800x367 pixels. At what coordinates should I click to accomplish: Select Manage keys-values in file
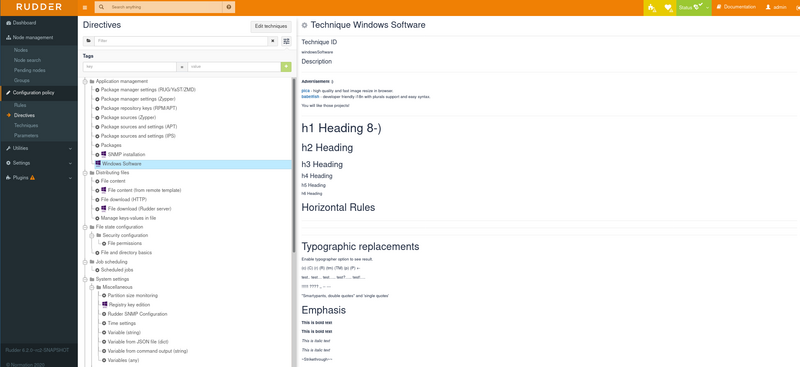pos(128,218)
